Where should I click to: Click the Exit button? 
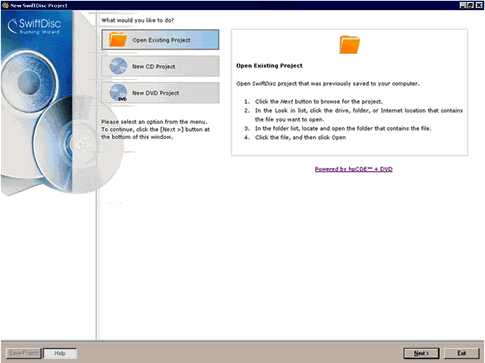(x=462, y=353)
